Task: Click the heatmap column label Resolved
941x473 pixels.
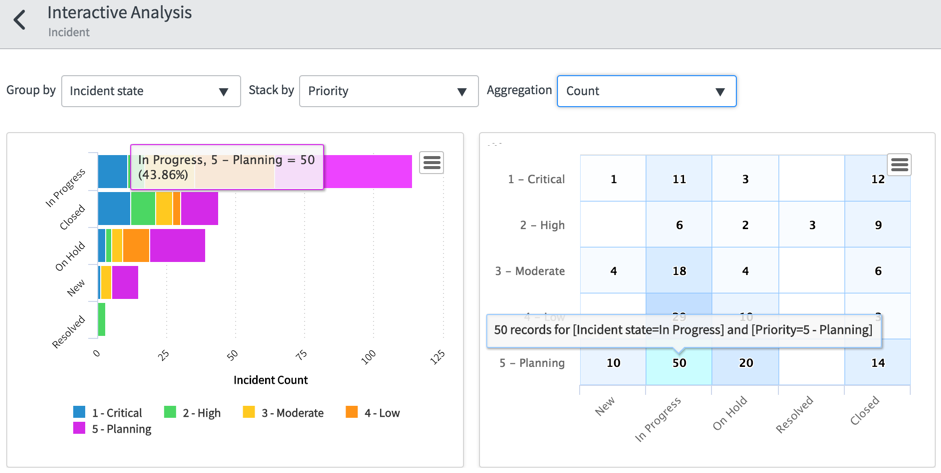Action: click(796, 413)
